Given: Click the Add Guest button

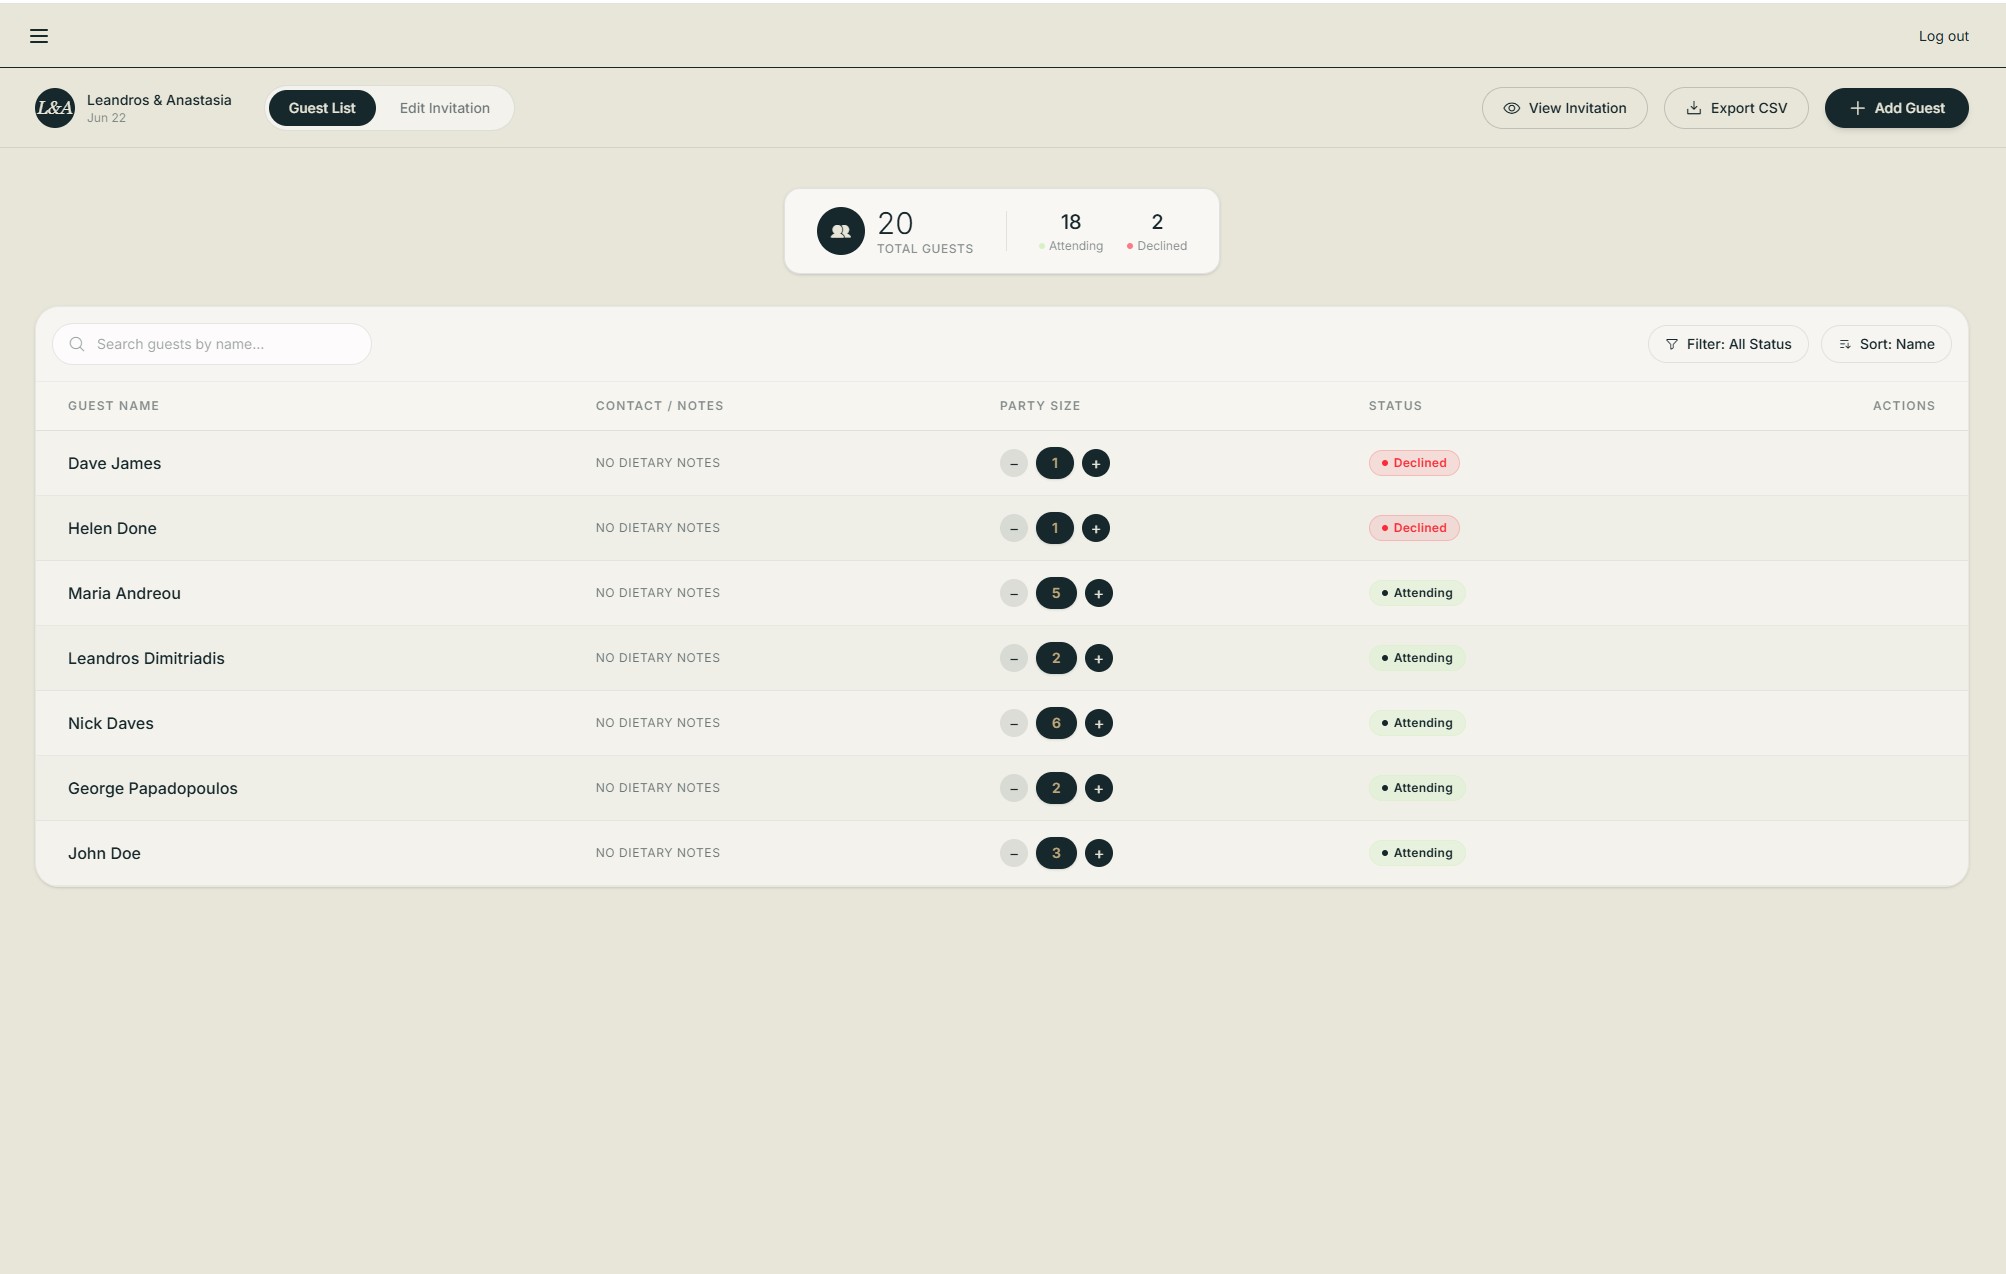Looking at the screenshot, I should (1897, 108).
